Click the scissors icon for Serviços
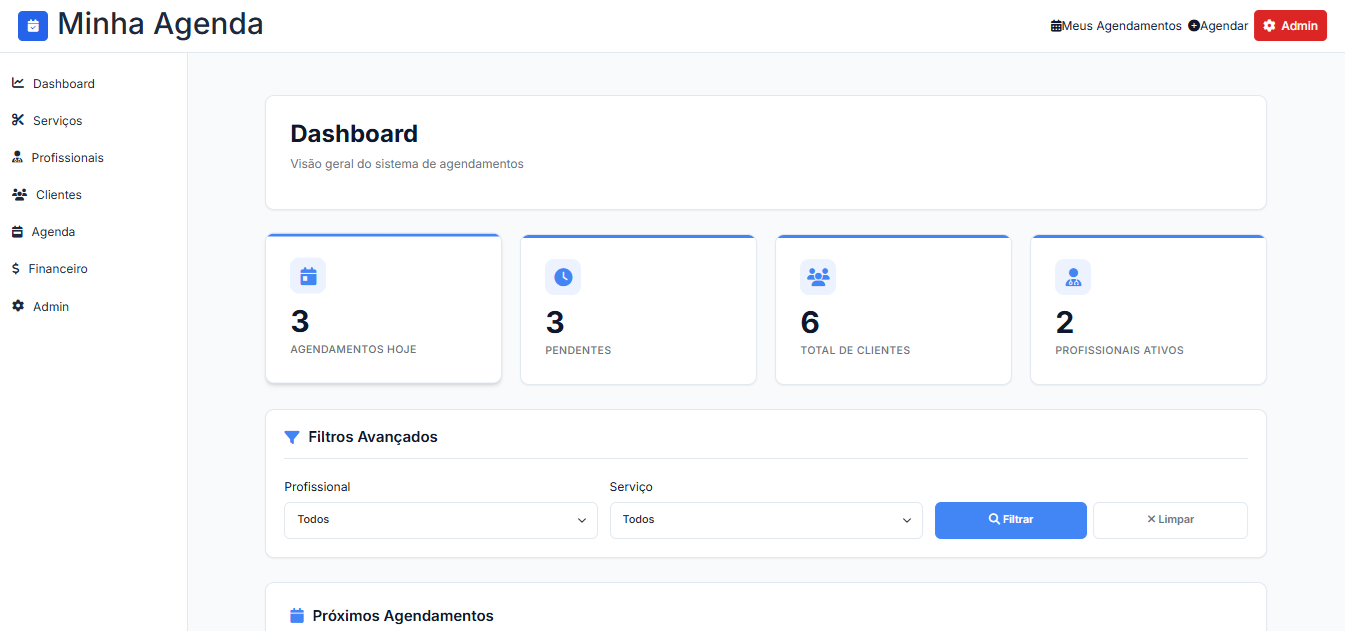Screen dimensions: 1345x631 click(x=17, y=120)
